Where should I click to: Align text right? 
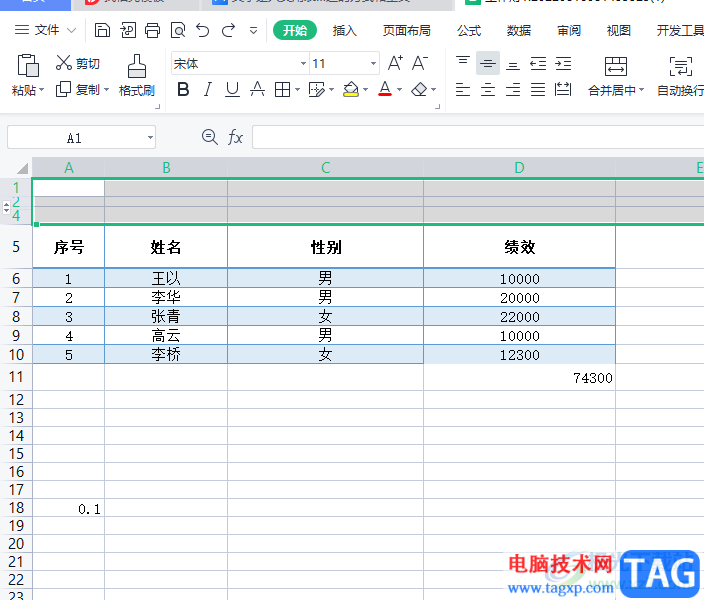[x=513, y=89]
